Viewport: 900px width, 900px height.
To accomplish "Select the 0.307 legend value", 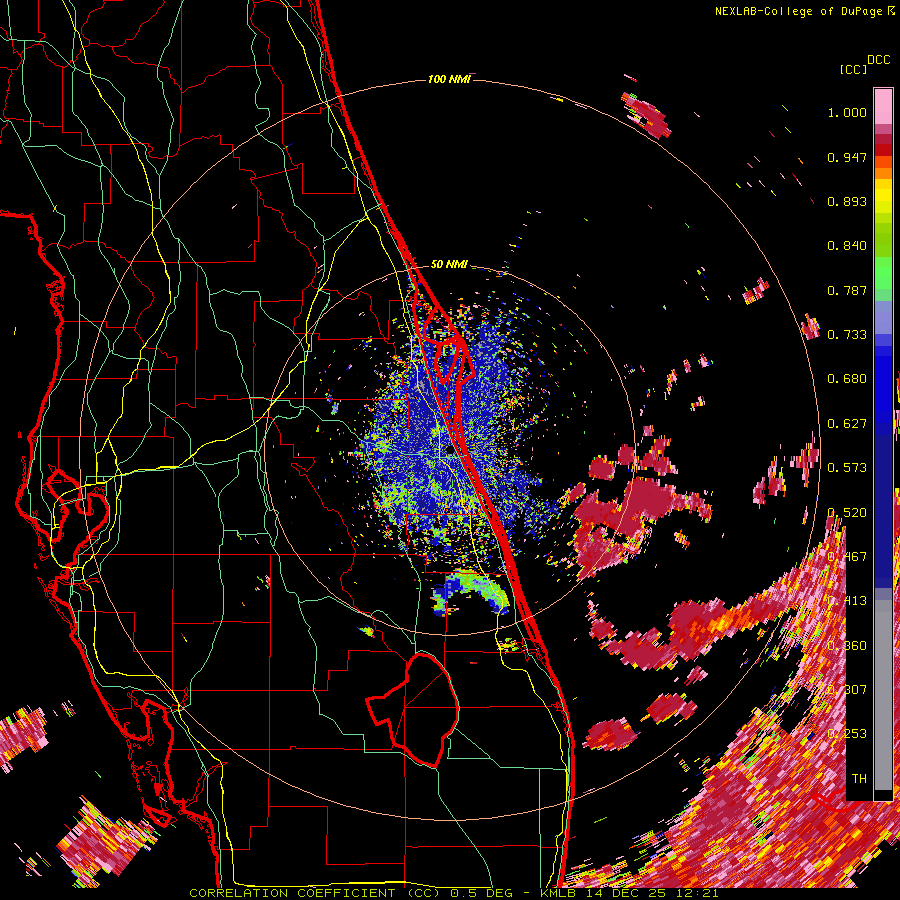I will point(847,690).
